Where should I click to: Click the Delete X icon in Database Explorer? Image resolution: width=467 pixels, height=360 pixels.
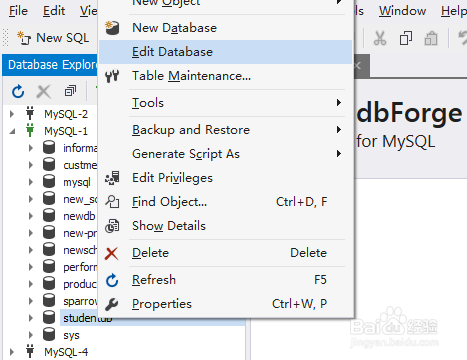click(44, 91)
